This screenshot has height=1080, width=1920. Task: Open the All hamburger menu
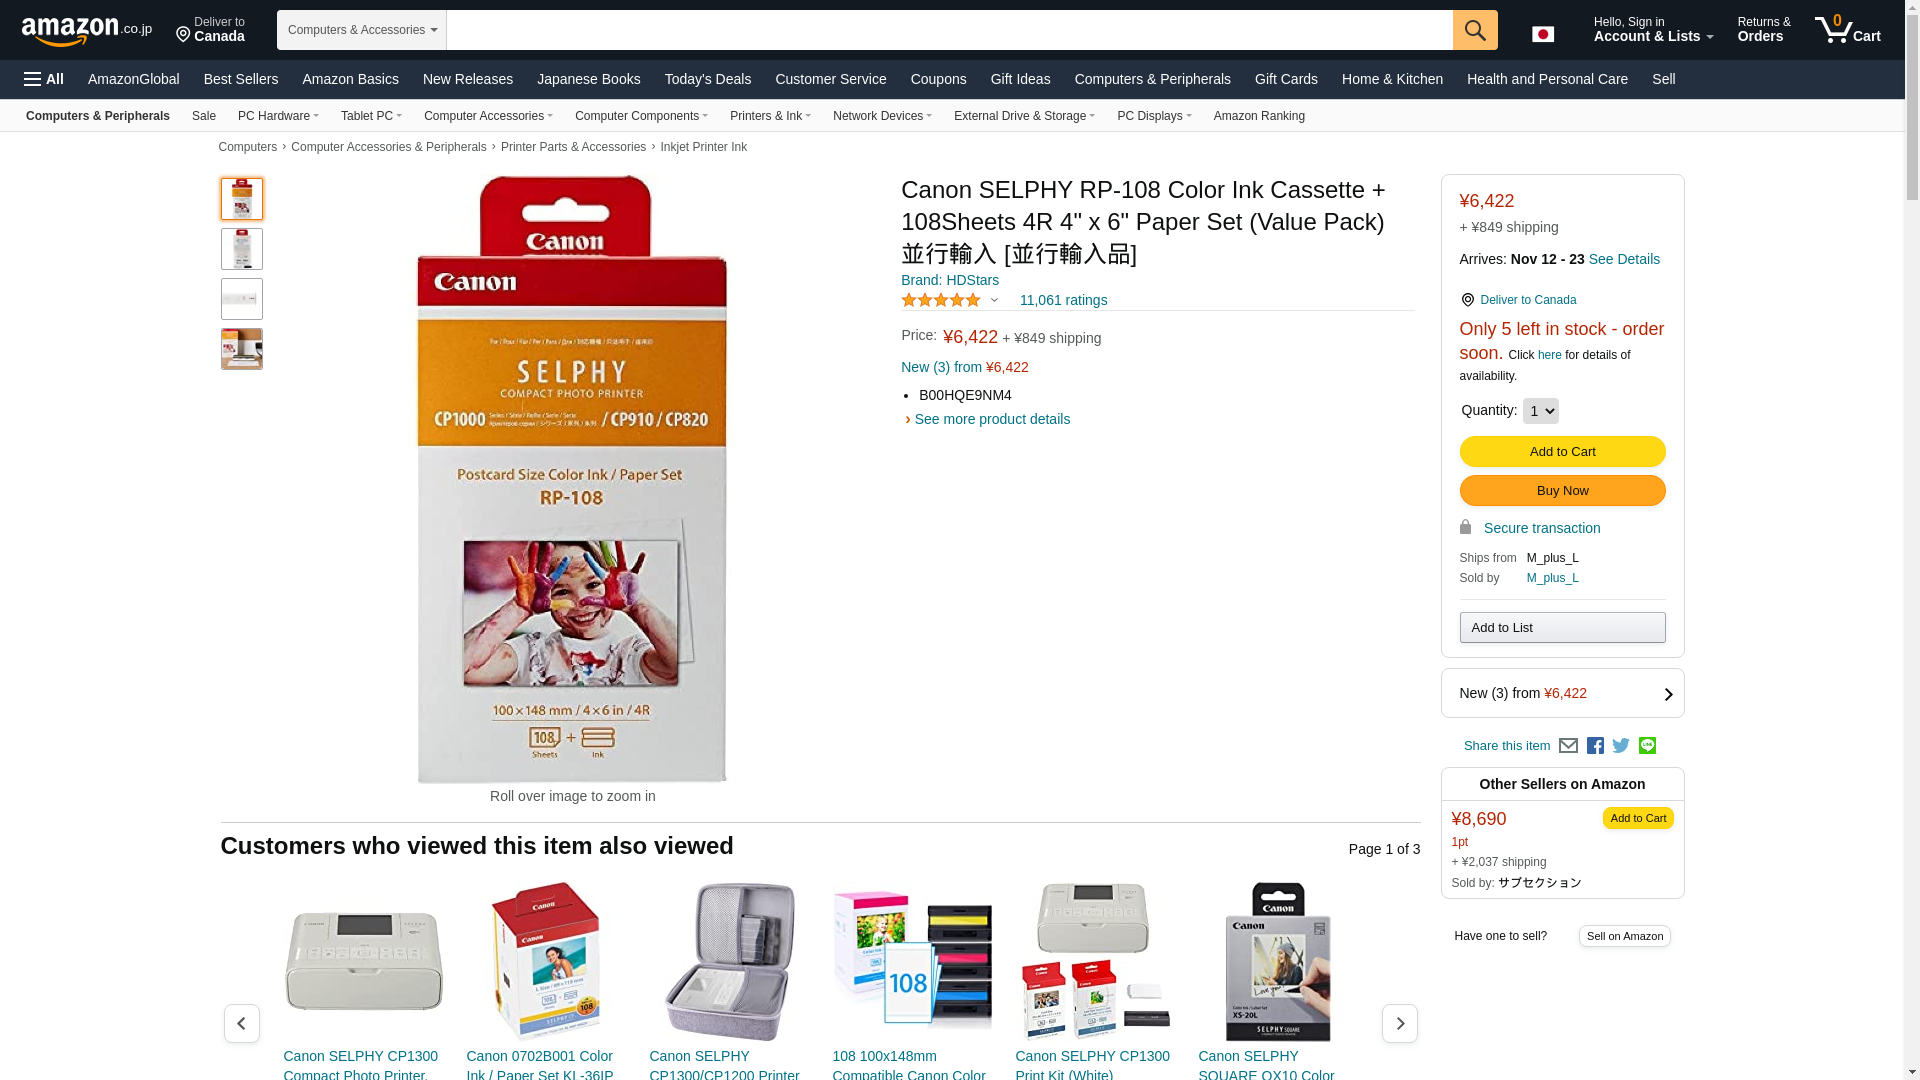44,79
